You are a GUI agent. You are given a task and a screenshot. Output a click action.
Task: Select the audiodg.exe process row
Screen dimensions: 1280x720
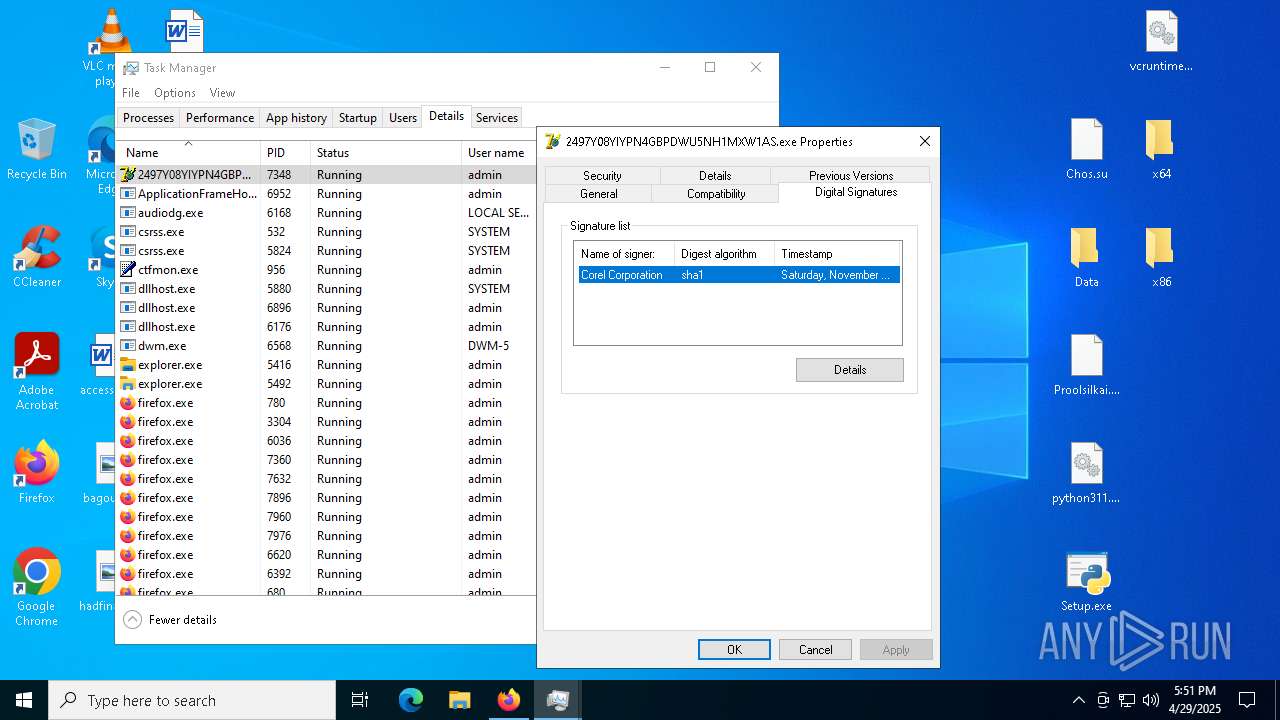pos(327,213)
